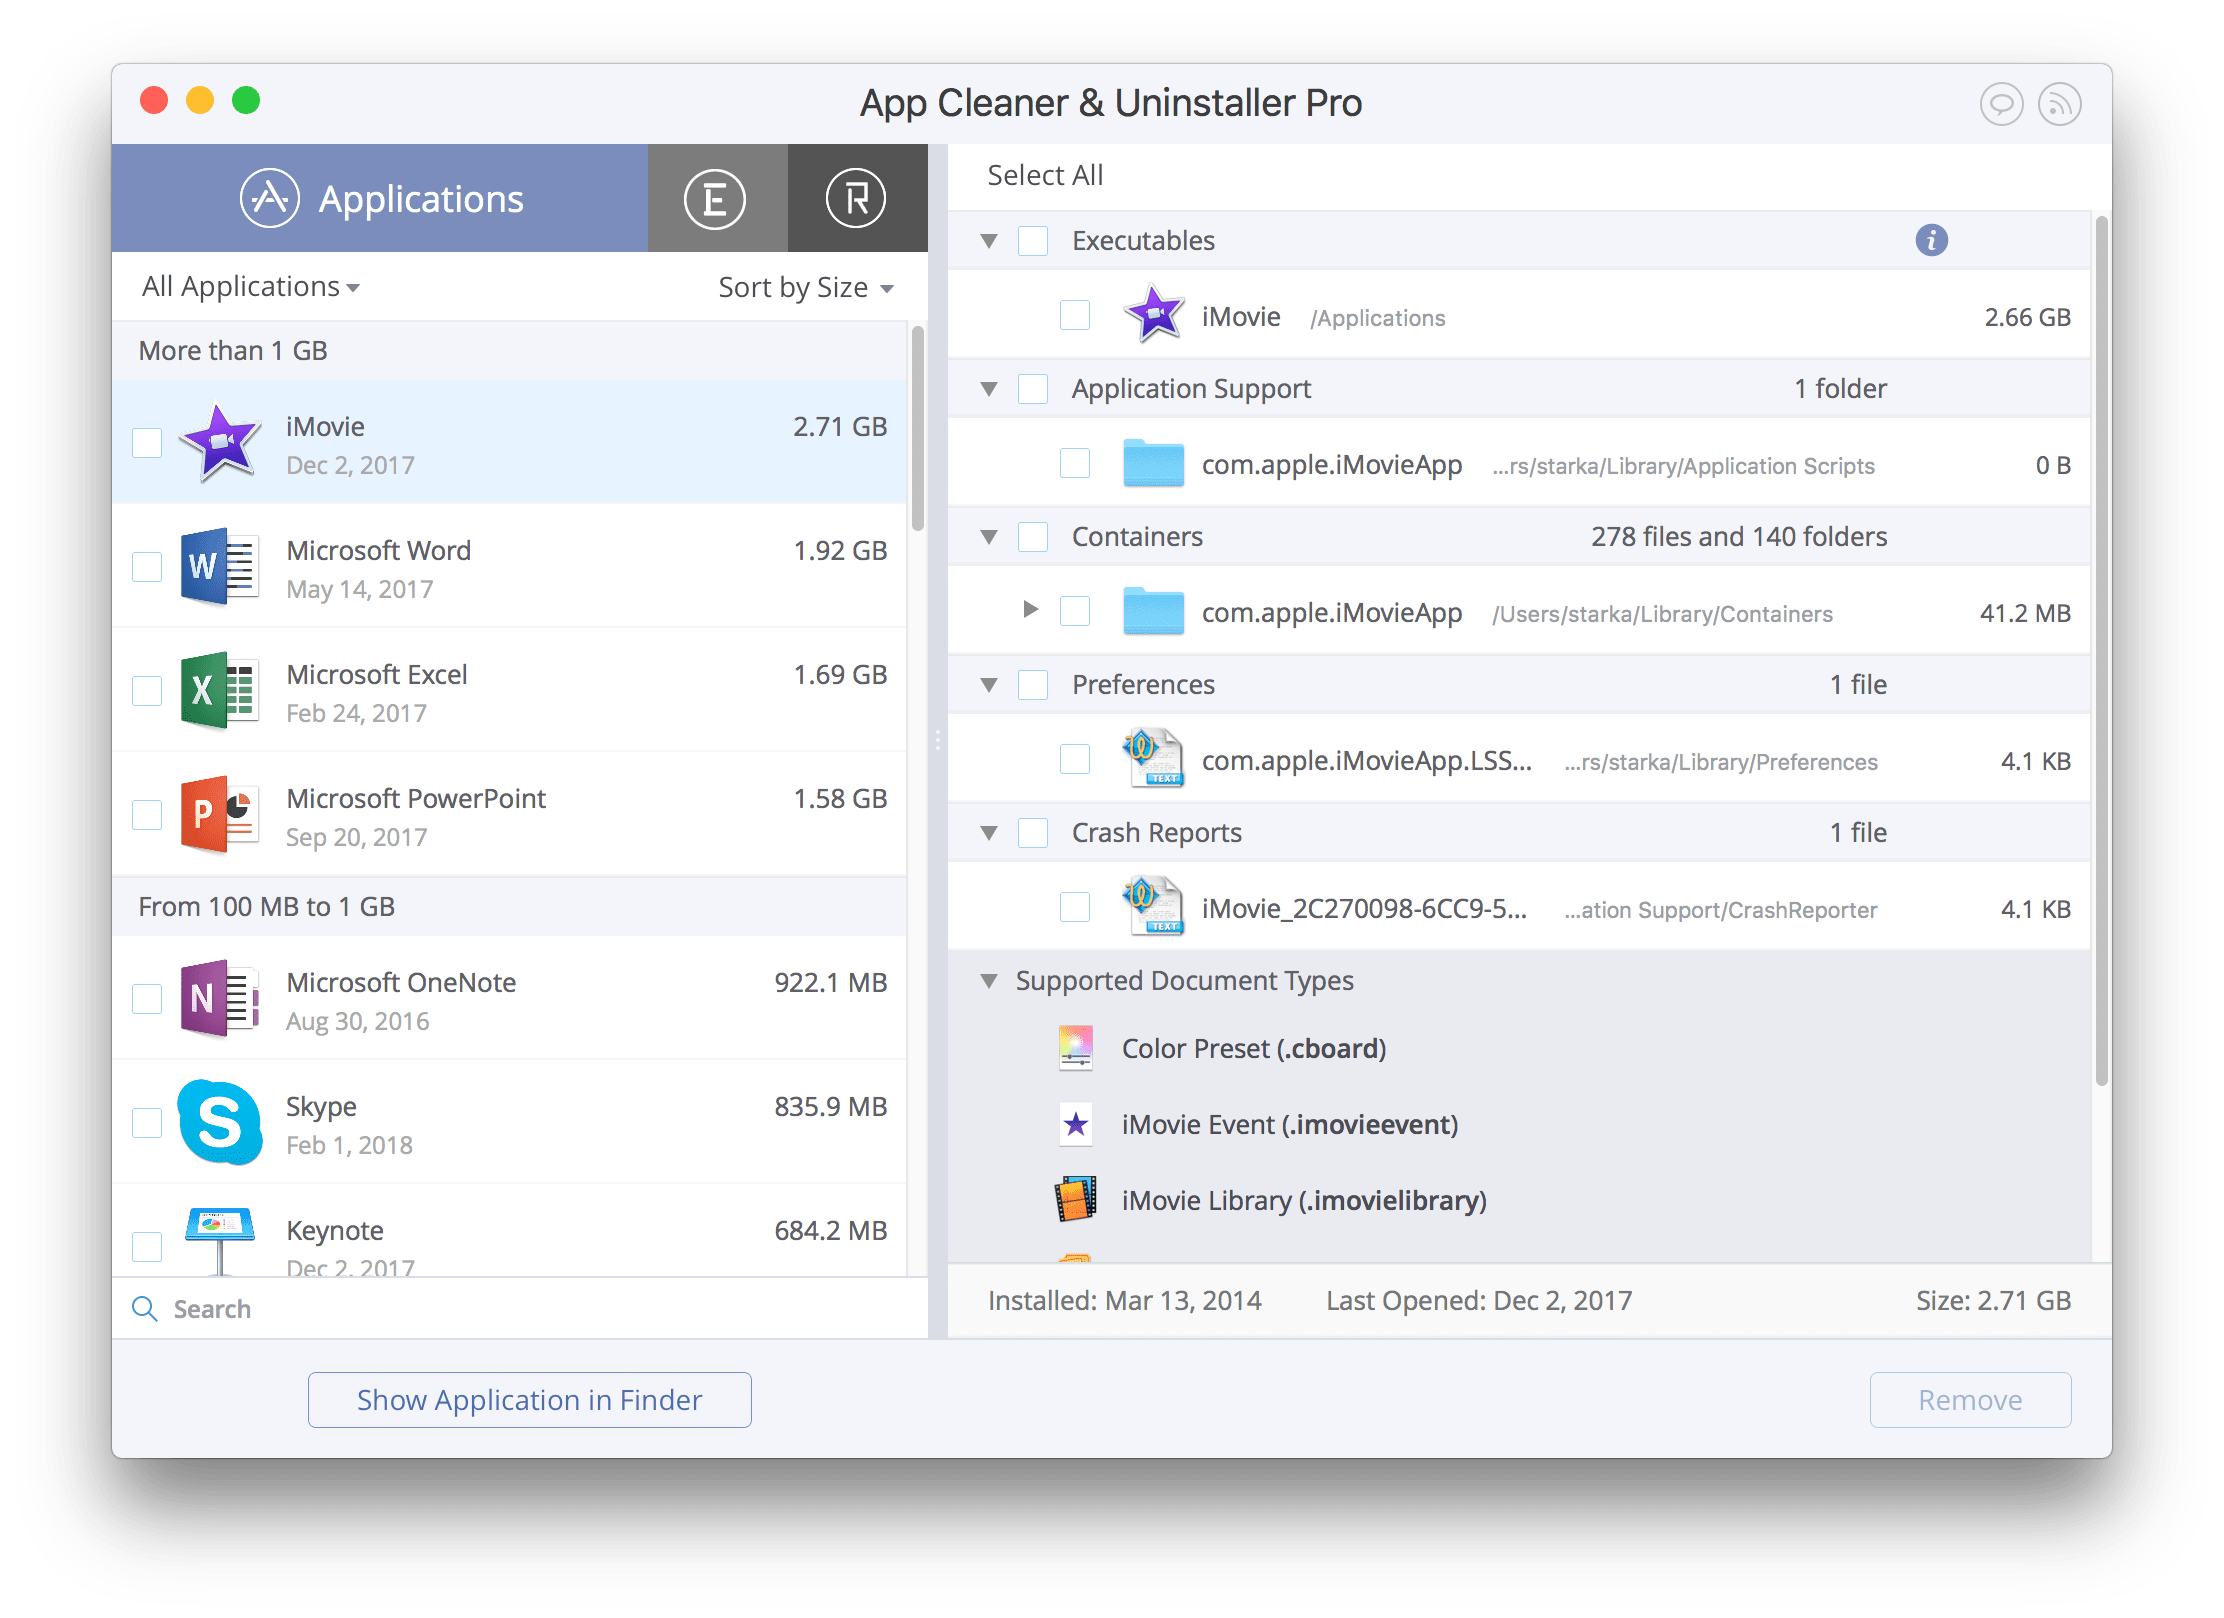The height and width of the screenshot is (1618, 2224).
Task: Select the iMovie application icon
Action: (x=223, y=439)
